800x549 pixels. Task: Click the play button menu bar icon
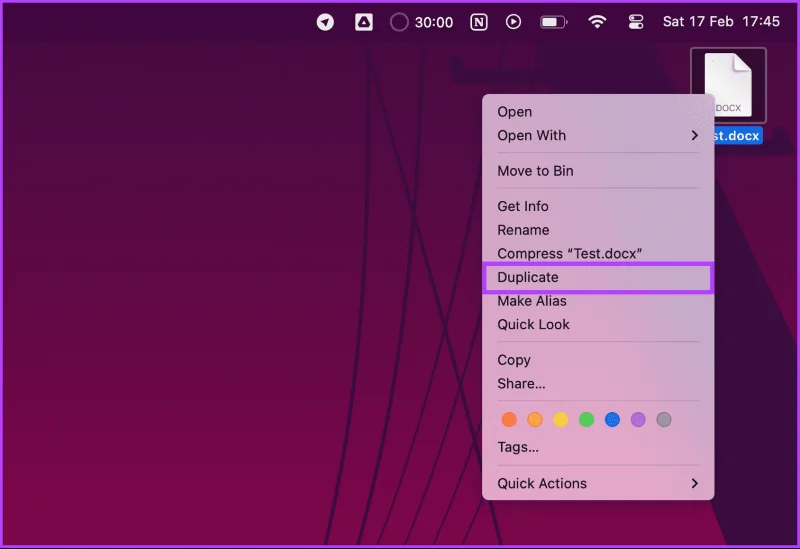click(513, 22)
